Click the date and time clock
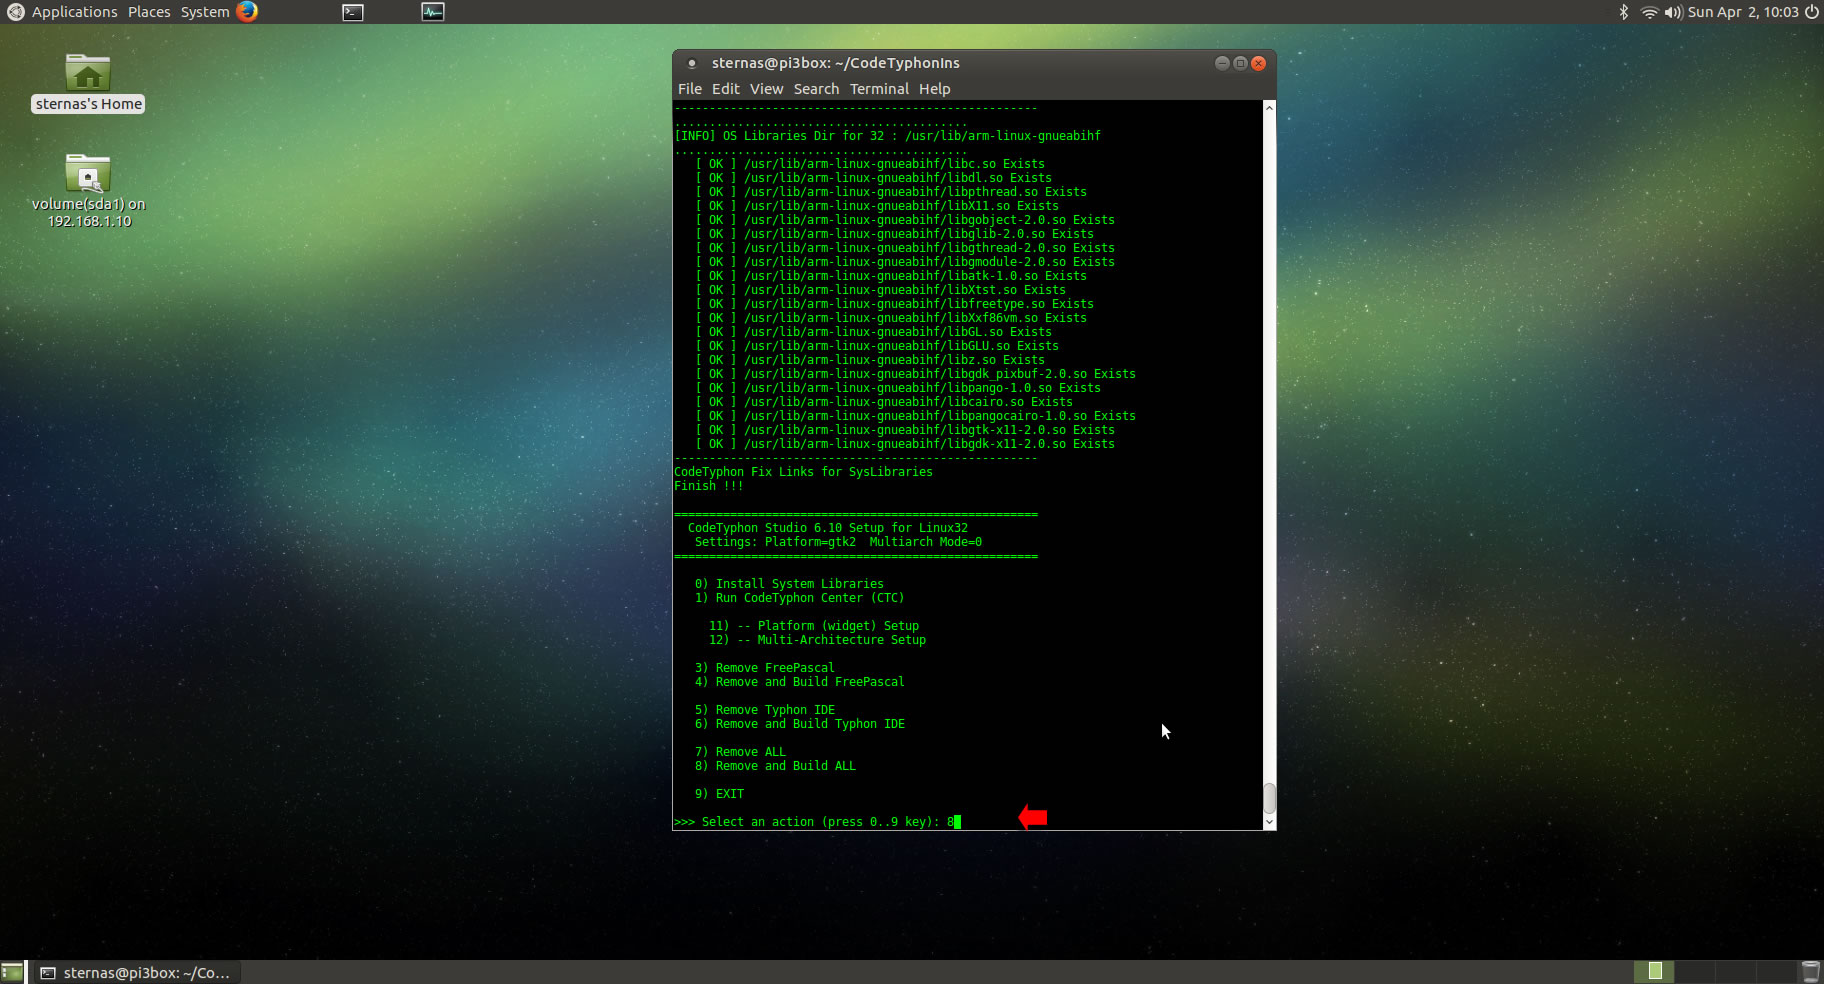The height and width of the screenshot is (984, 1824). [1743, 12]
